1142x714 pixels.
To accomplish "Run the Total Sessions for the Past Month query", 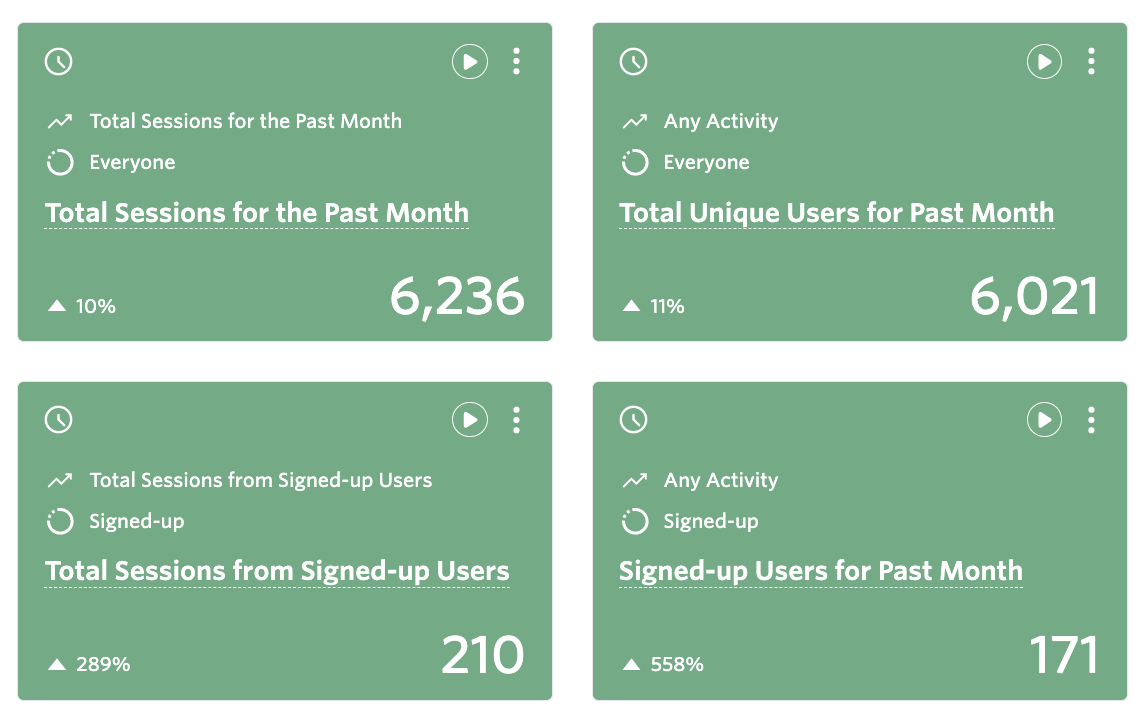I will pos(470,61).
